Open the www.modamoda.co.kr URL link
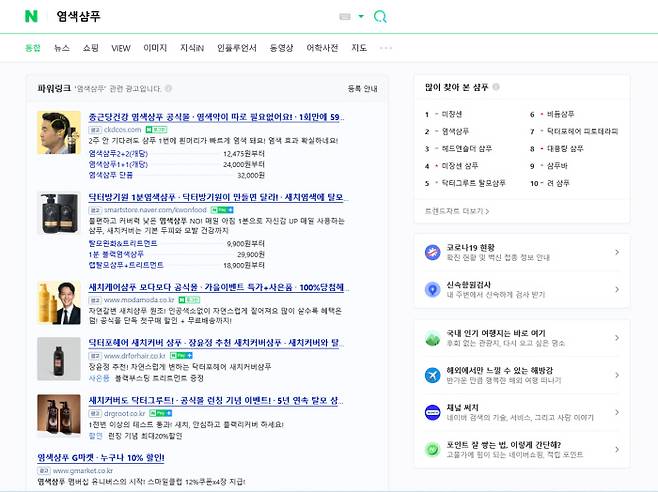Viewport: 658px width, 492px height. pos(139,300)
